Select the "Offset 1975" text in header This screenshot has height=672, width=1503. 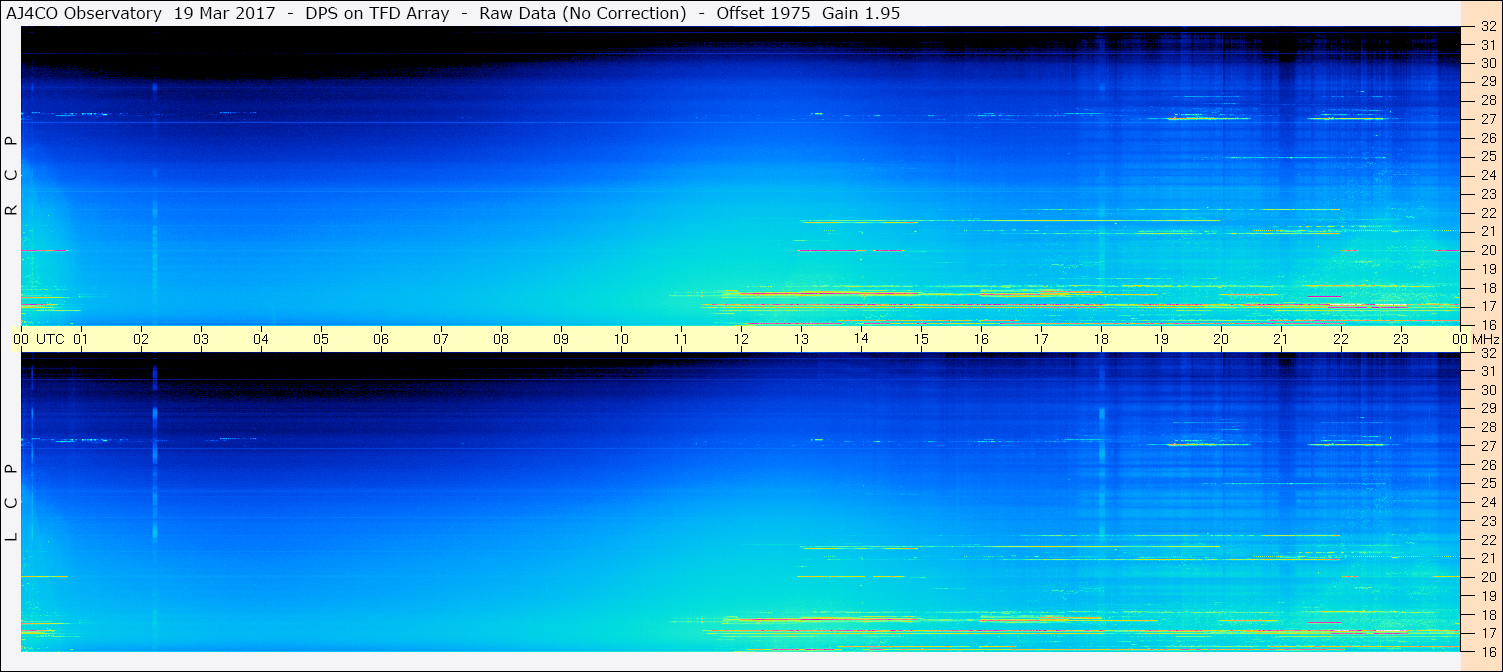[x=763, y=14]
